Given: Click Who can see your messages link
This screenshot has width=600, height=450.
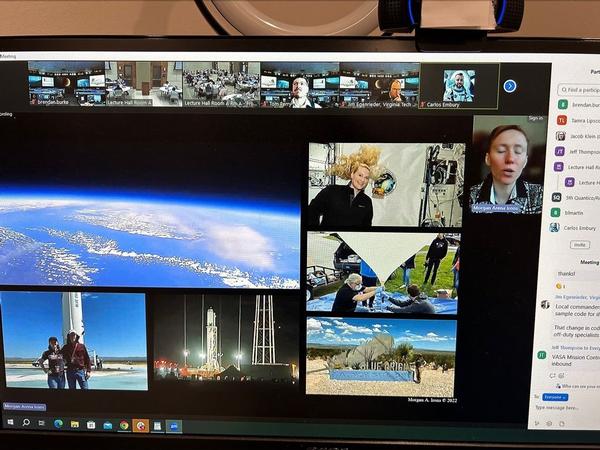Looking at the screenshot, I should click(x=578, y=386).
